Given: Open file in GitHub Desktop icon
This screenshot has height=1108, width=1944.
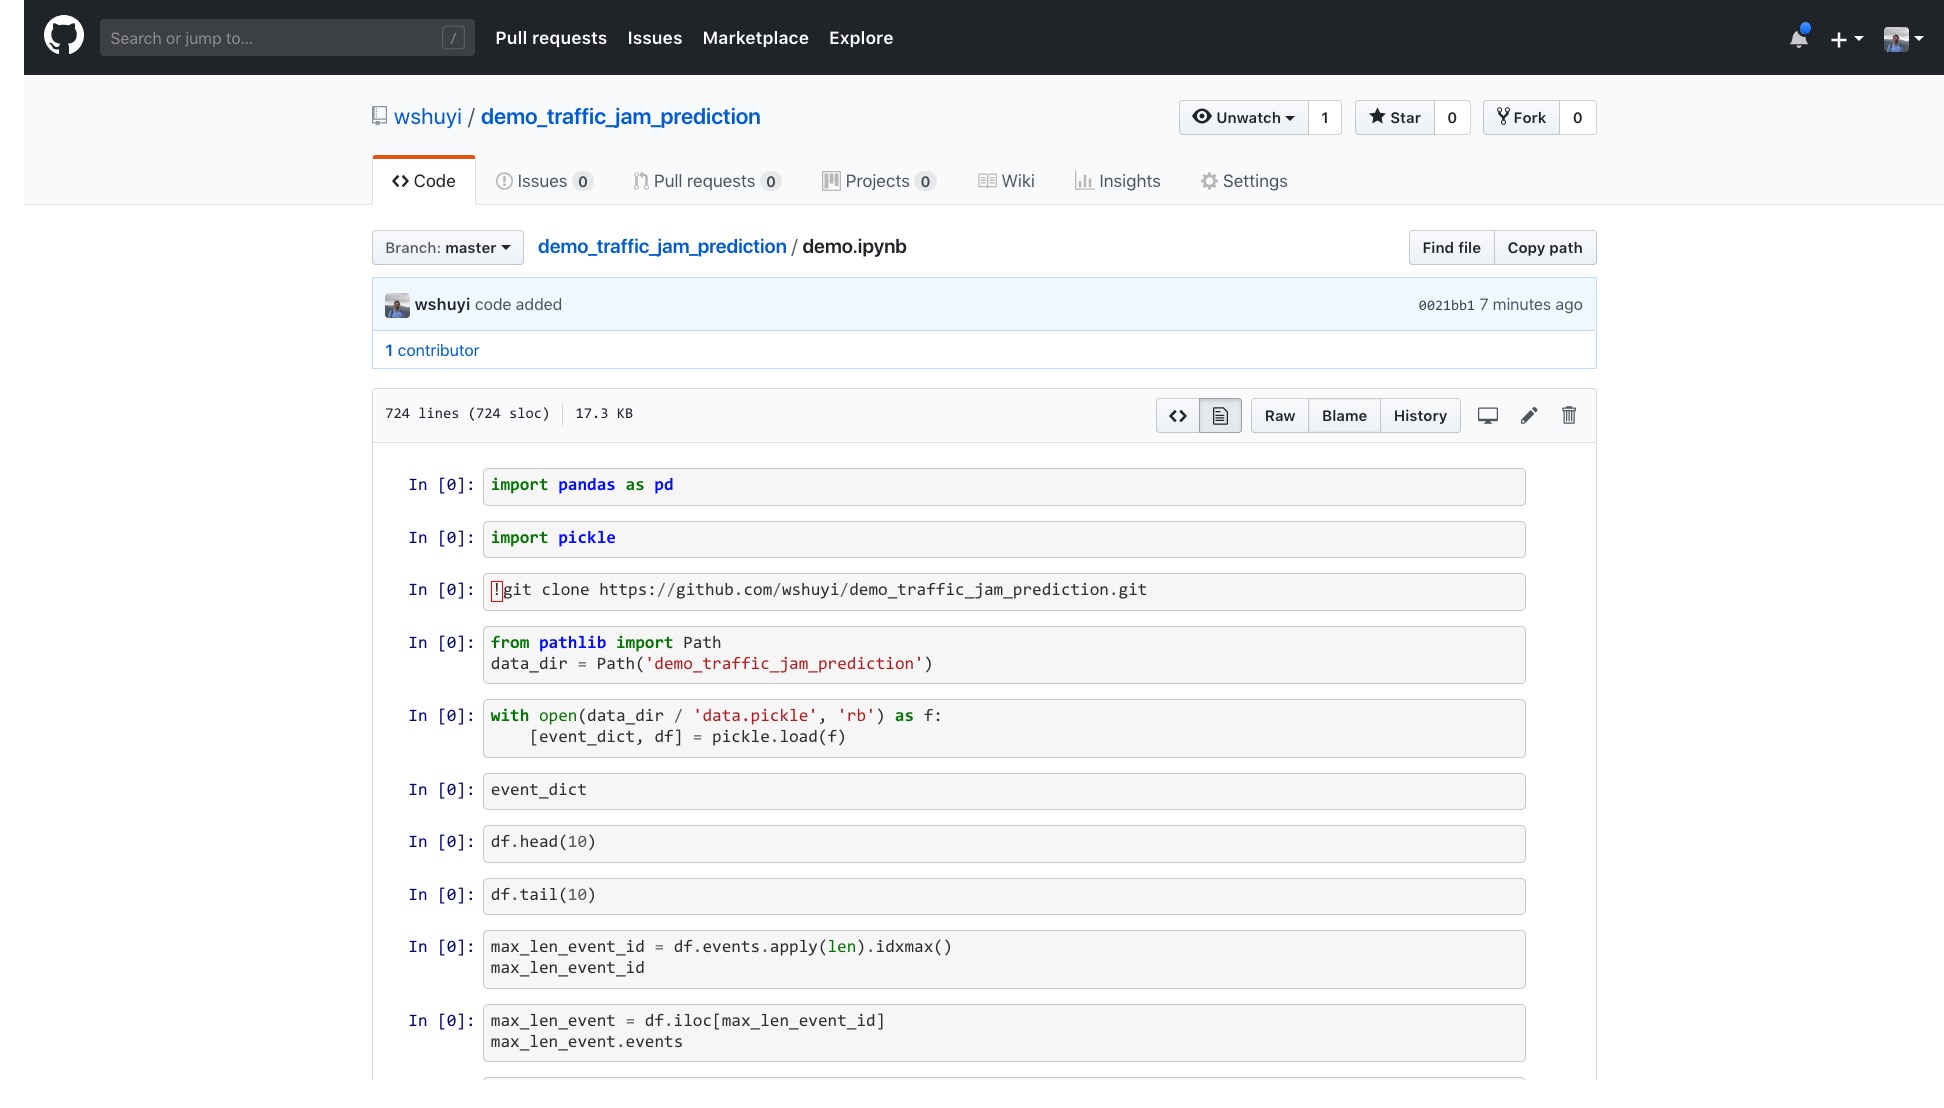Looking at the screenshot, I should (1488, 416).
